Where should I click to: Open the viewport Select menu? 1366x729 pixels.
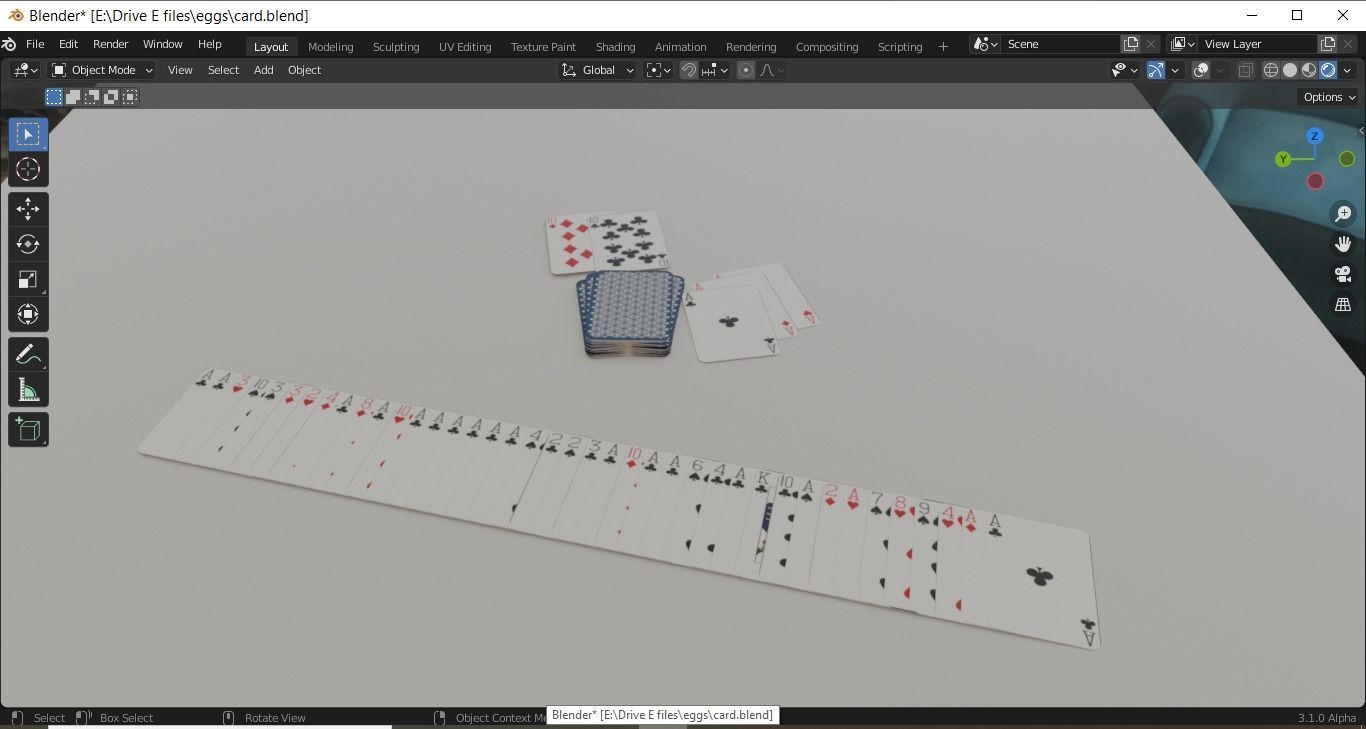223,70
